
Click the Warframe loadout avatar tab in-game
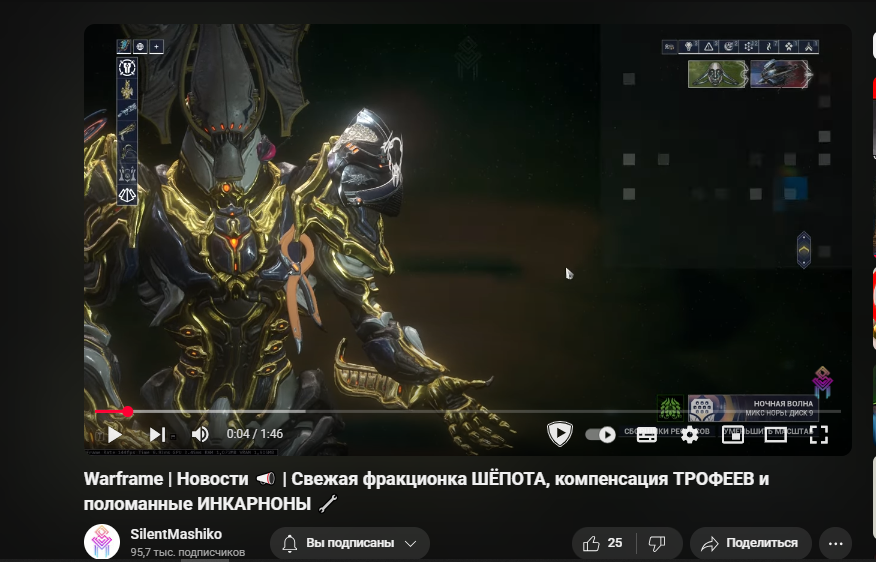[123, 46]
